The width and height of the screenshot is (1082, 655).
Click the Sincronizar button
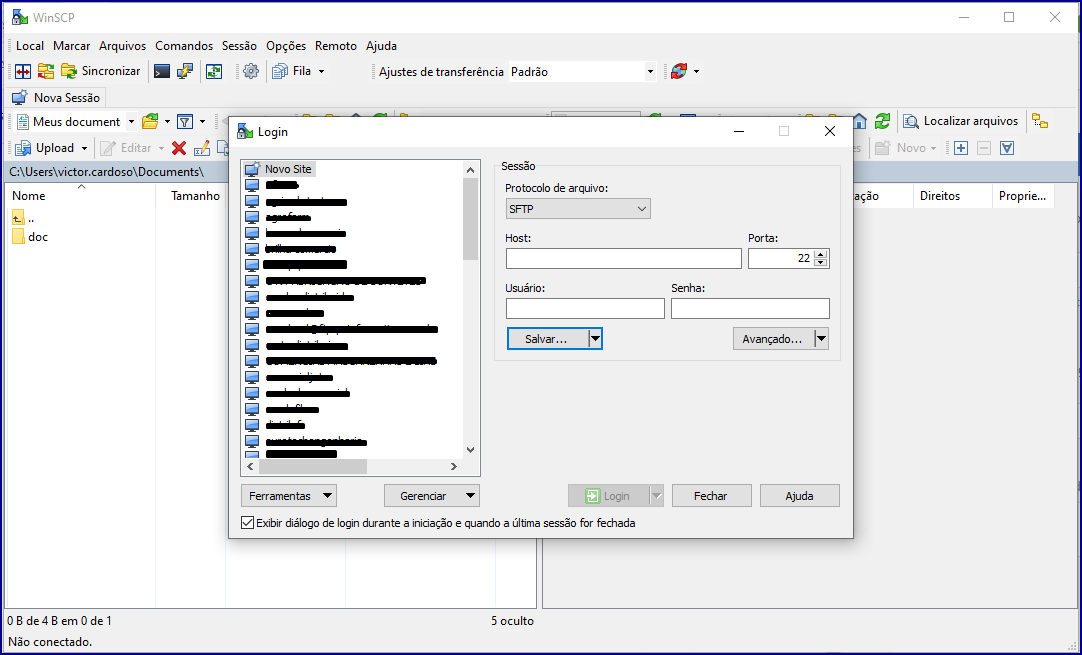[101, 71]
